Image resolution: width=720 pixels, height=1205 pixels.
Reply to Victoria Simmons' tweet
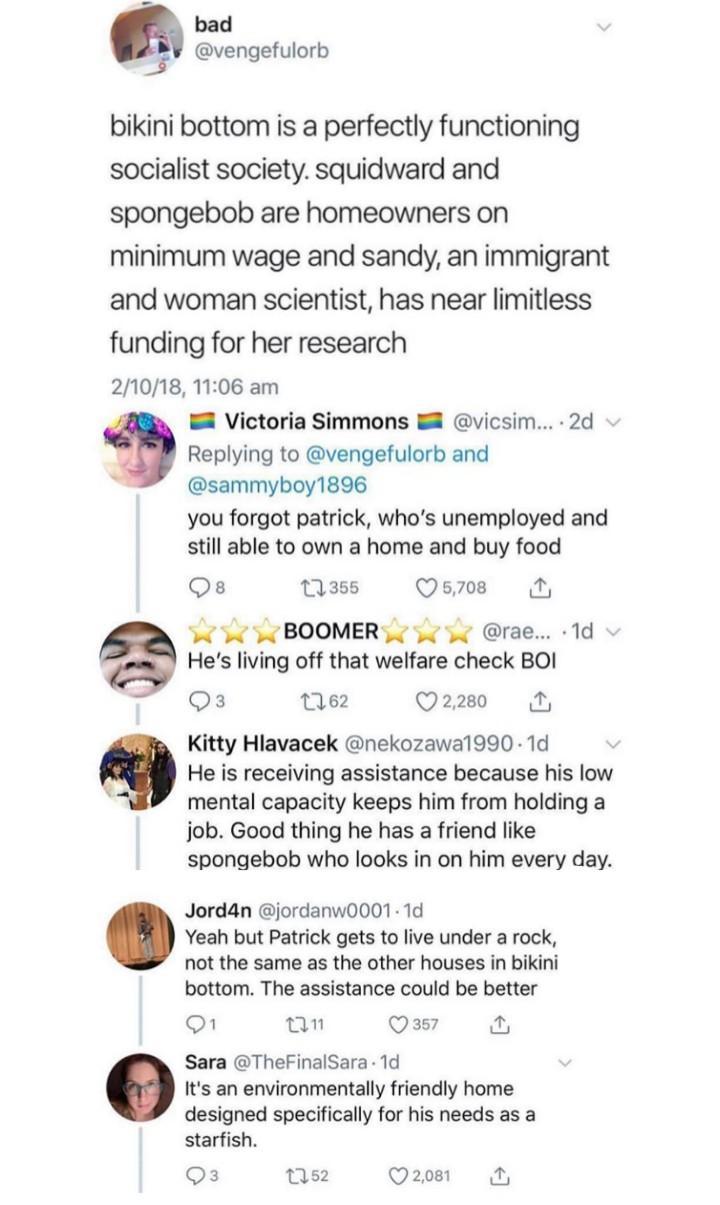200,588
